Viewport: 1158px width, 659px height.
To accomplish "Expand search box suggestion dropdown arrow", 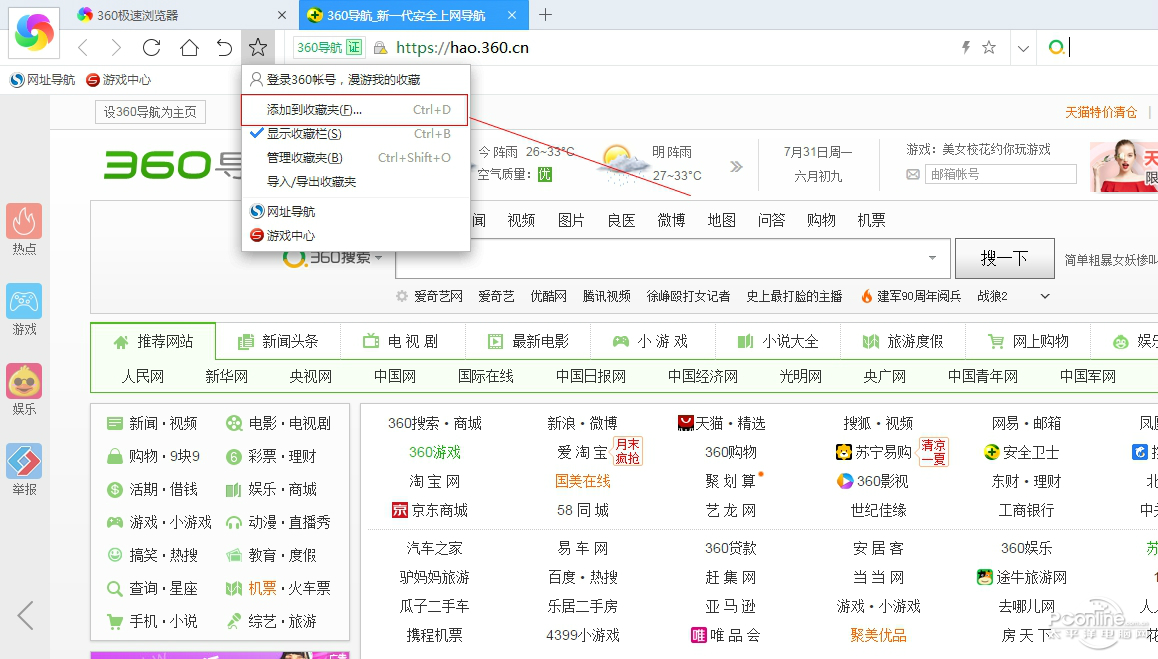I will click(933, 258).
